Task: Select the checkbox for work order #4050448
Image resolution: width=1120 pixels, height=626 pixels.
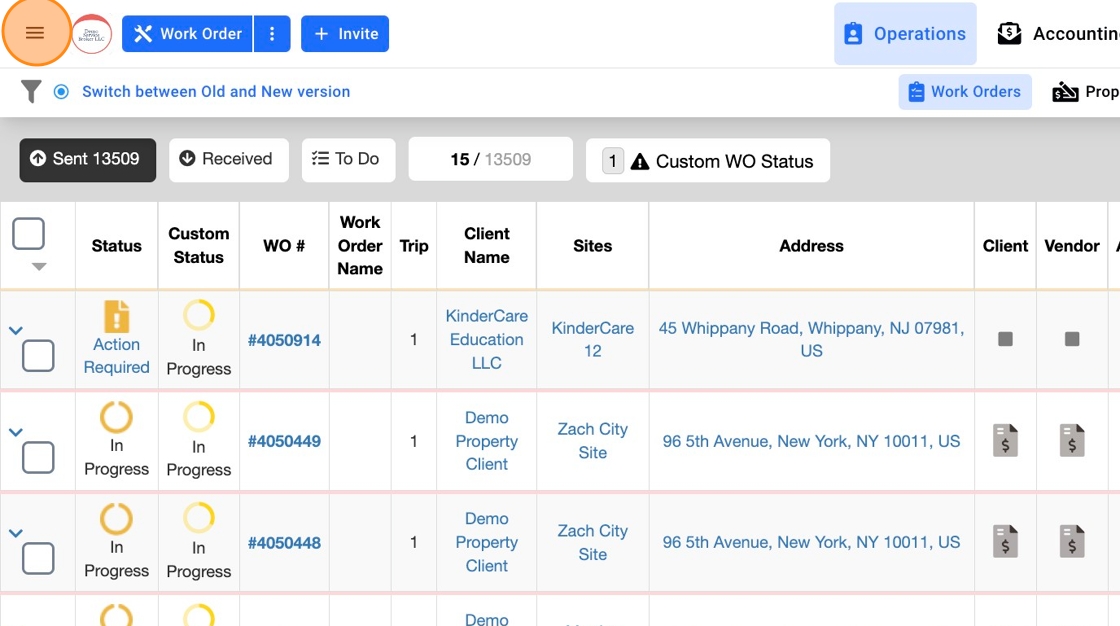Action: [38, 559]
